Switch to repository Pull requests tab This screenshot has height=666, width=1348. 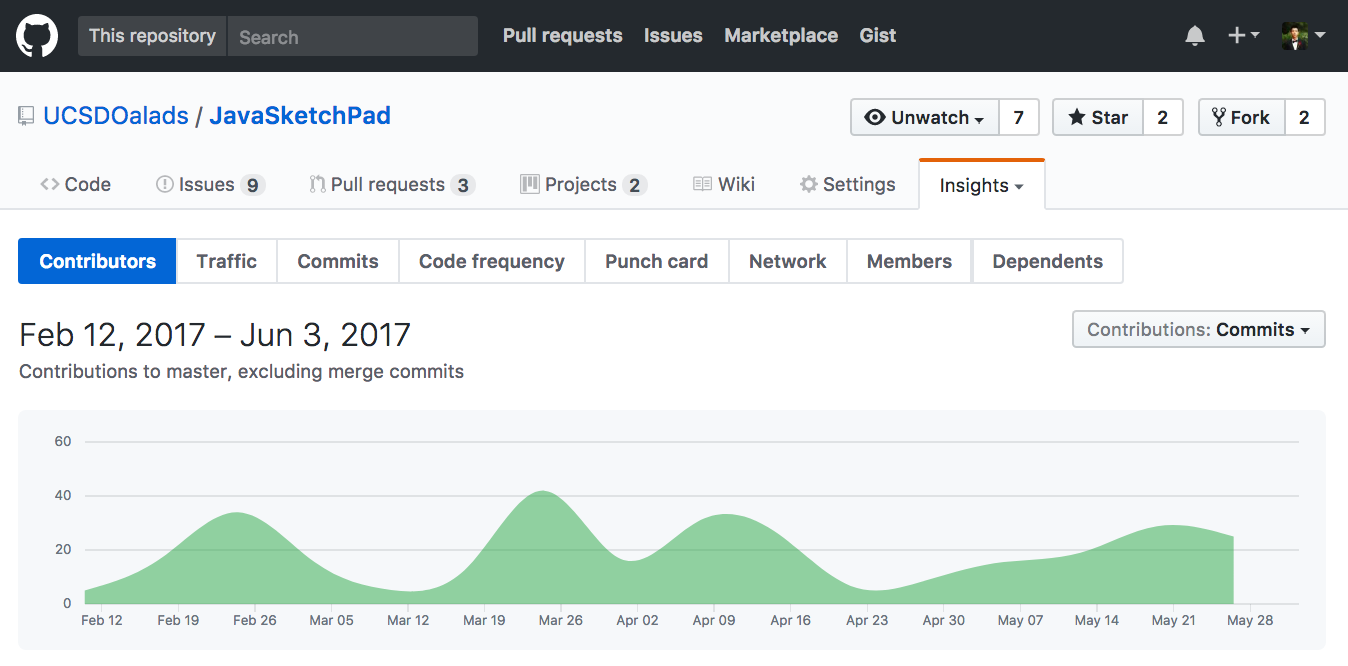click(391, 184)
